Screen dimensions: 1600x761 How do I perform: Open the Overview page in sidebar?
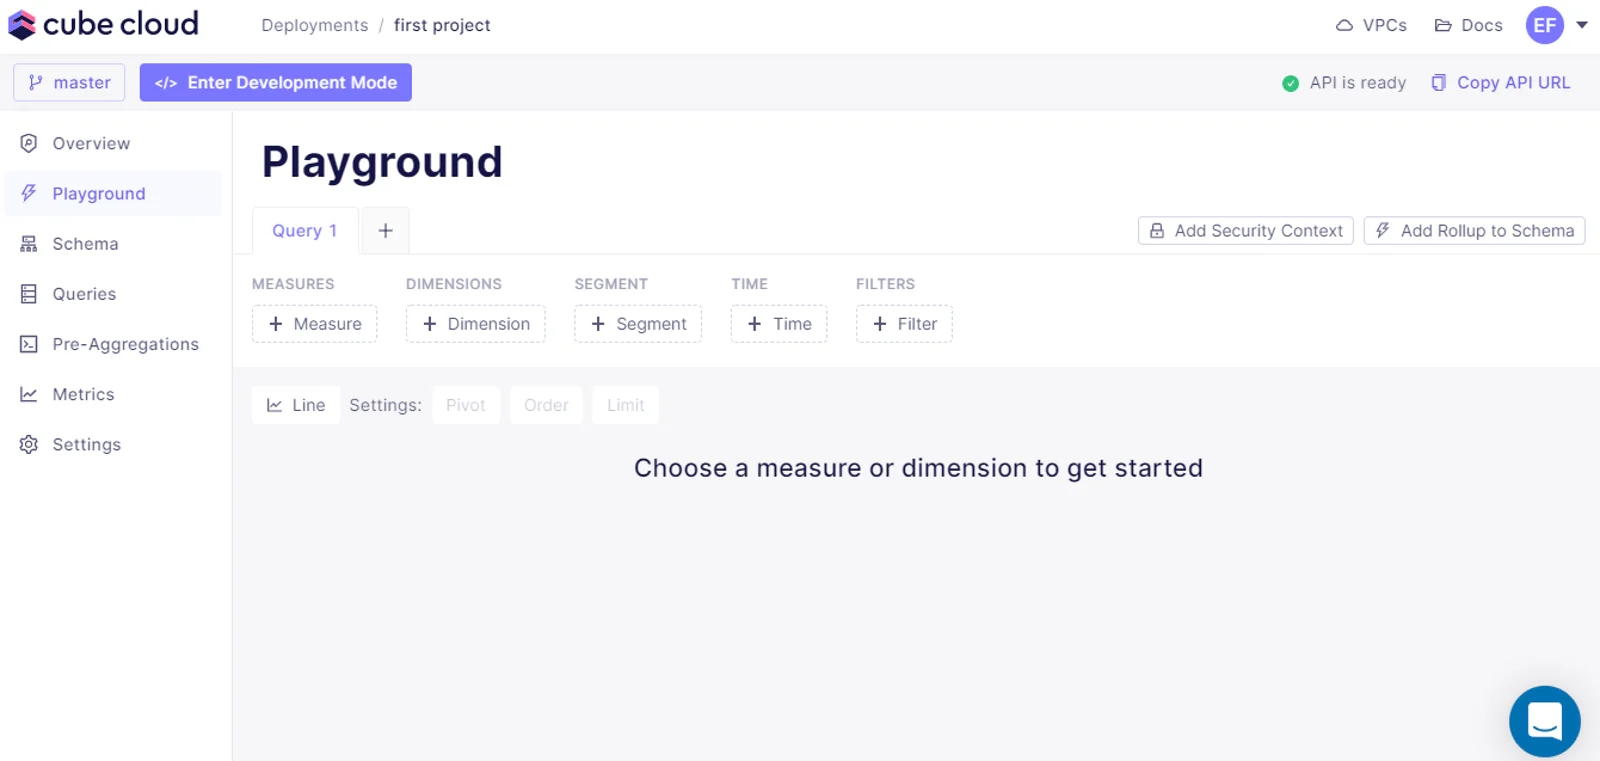[x=113, y=143]
